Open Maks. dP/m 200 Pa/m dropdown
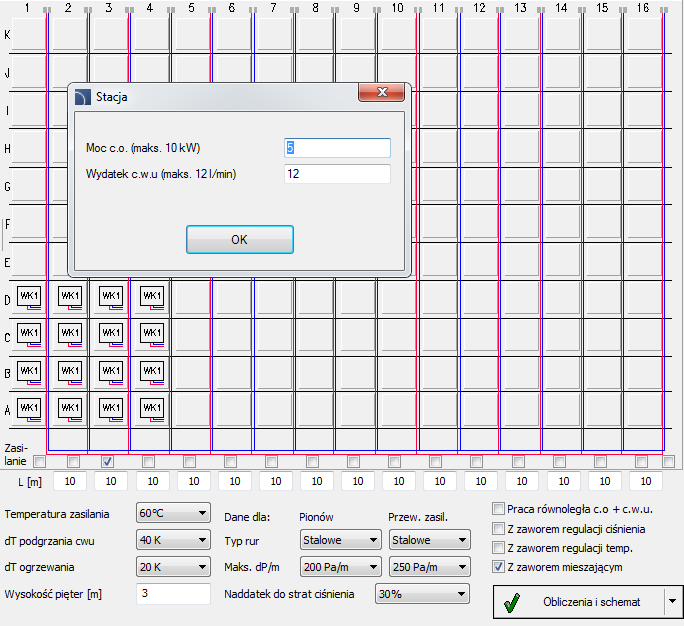Viewport: 684px width, 626px height. [x=341, y=567]
